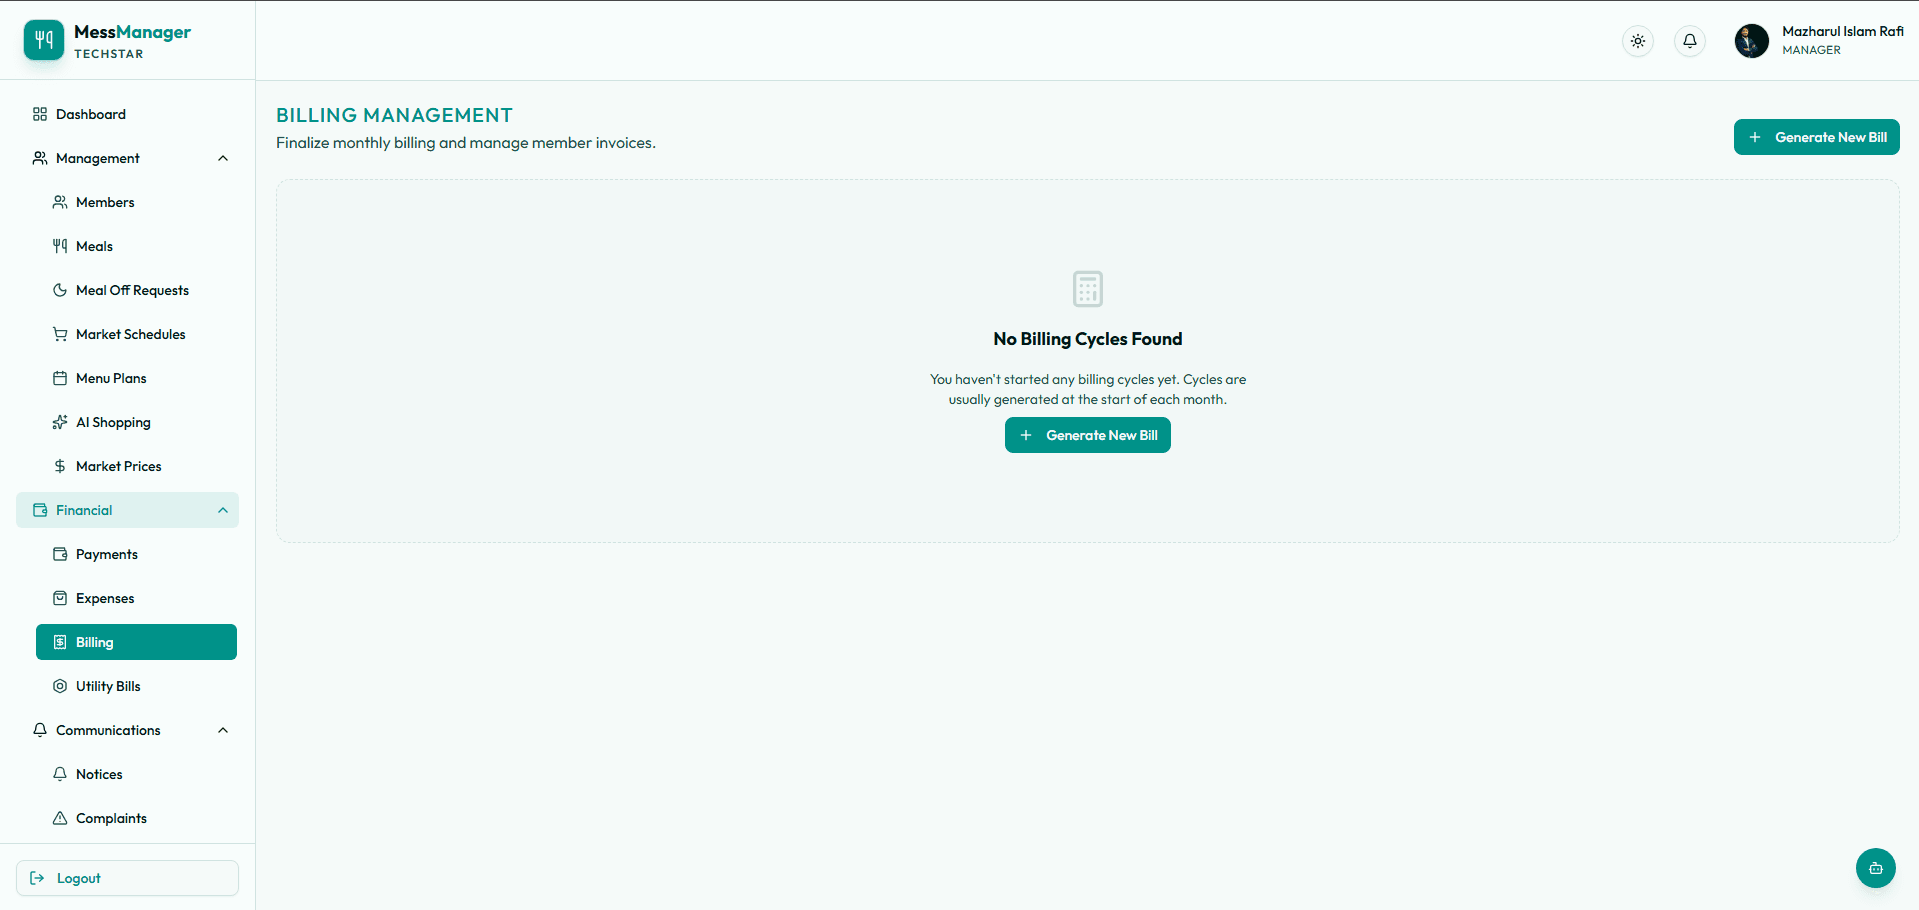Image resolution: width=1919 pixels, height=910 pixels.
Task: Click the Market Schedules cart icon
Action: [x=60, y=334]
